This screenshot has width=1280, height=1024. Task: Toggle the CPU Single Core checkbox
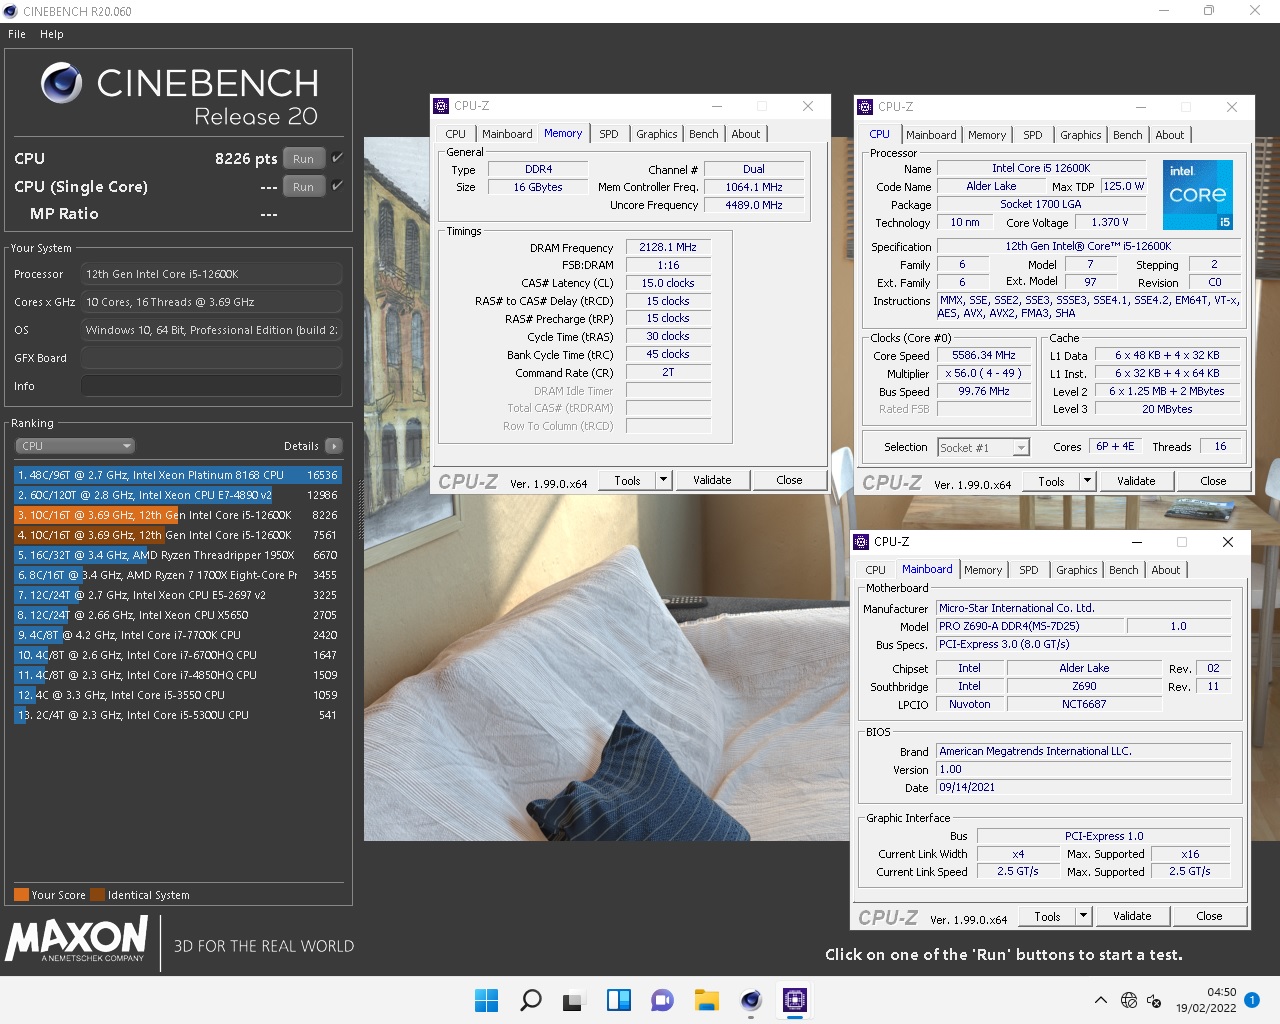click(x=337, y=186)
